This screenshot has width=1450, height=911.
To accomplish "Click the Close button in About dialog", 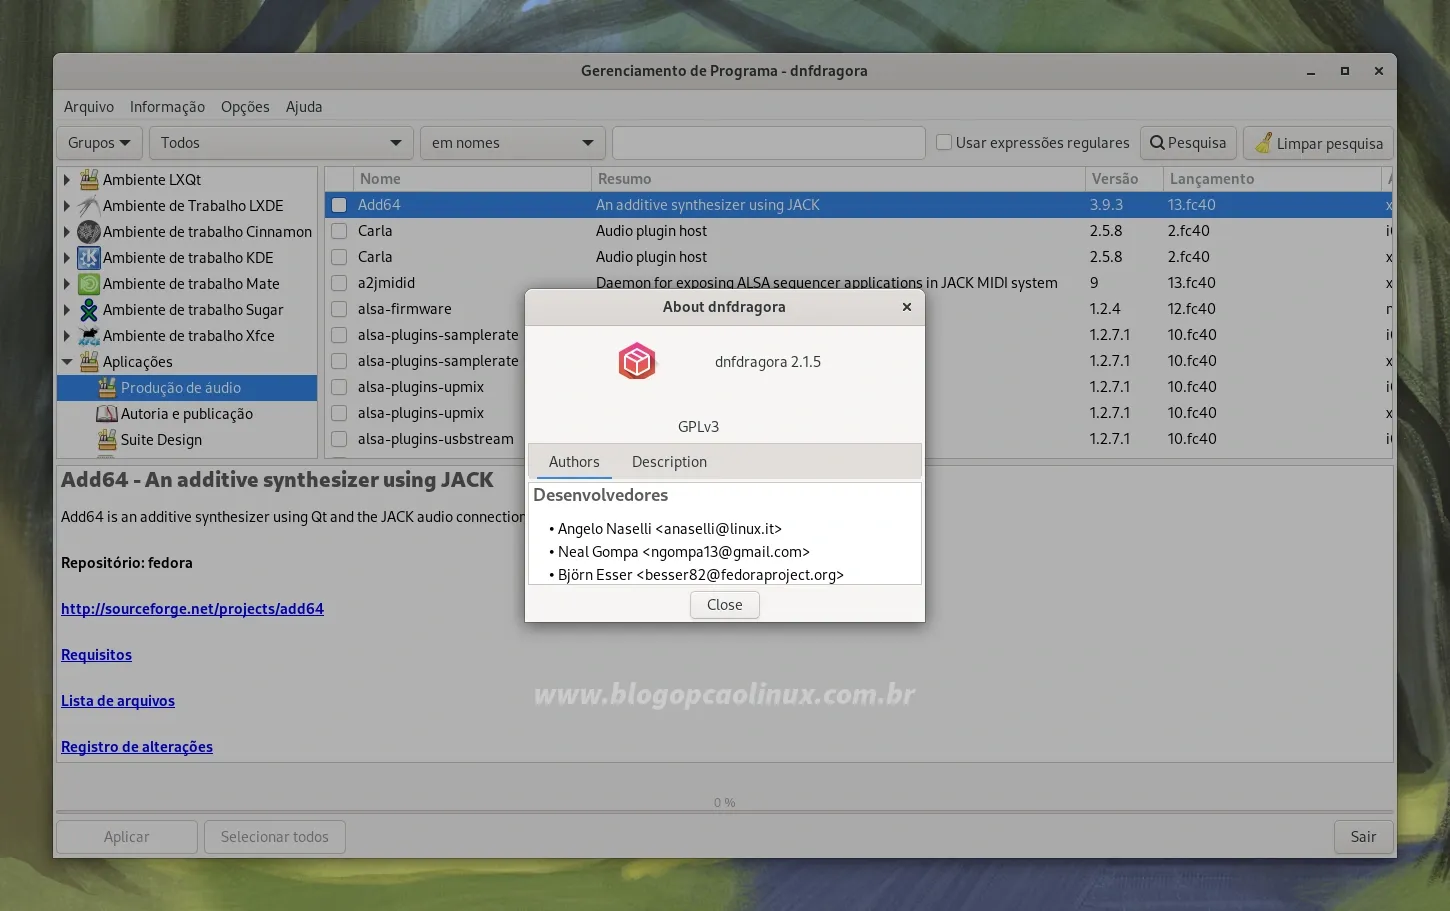I will 725,605.
